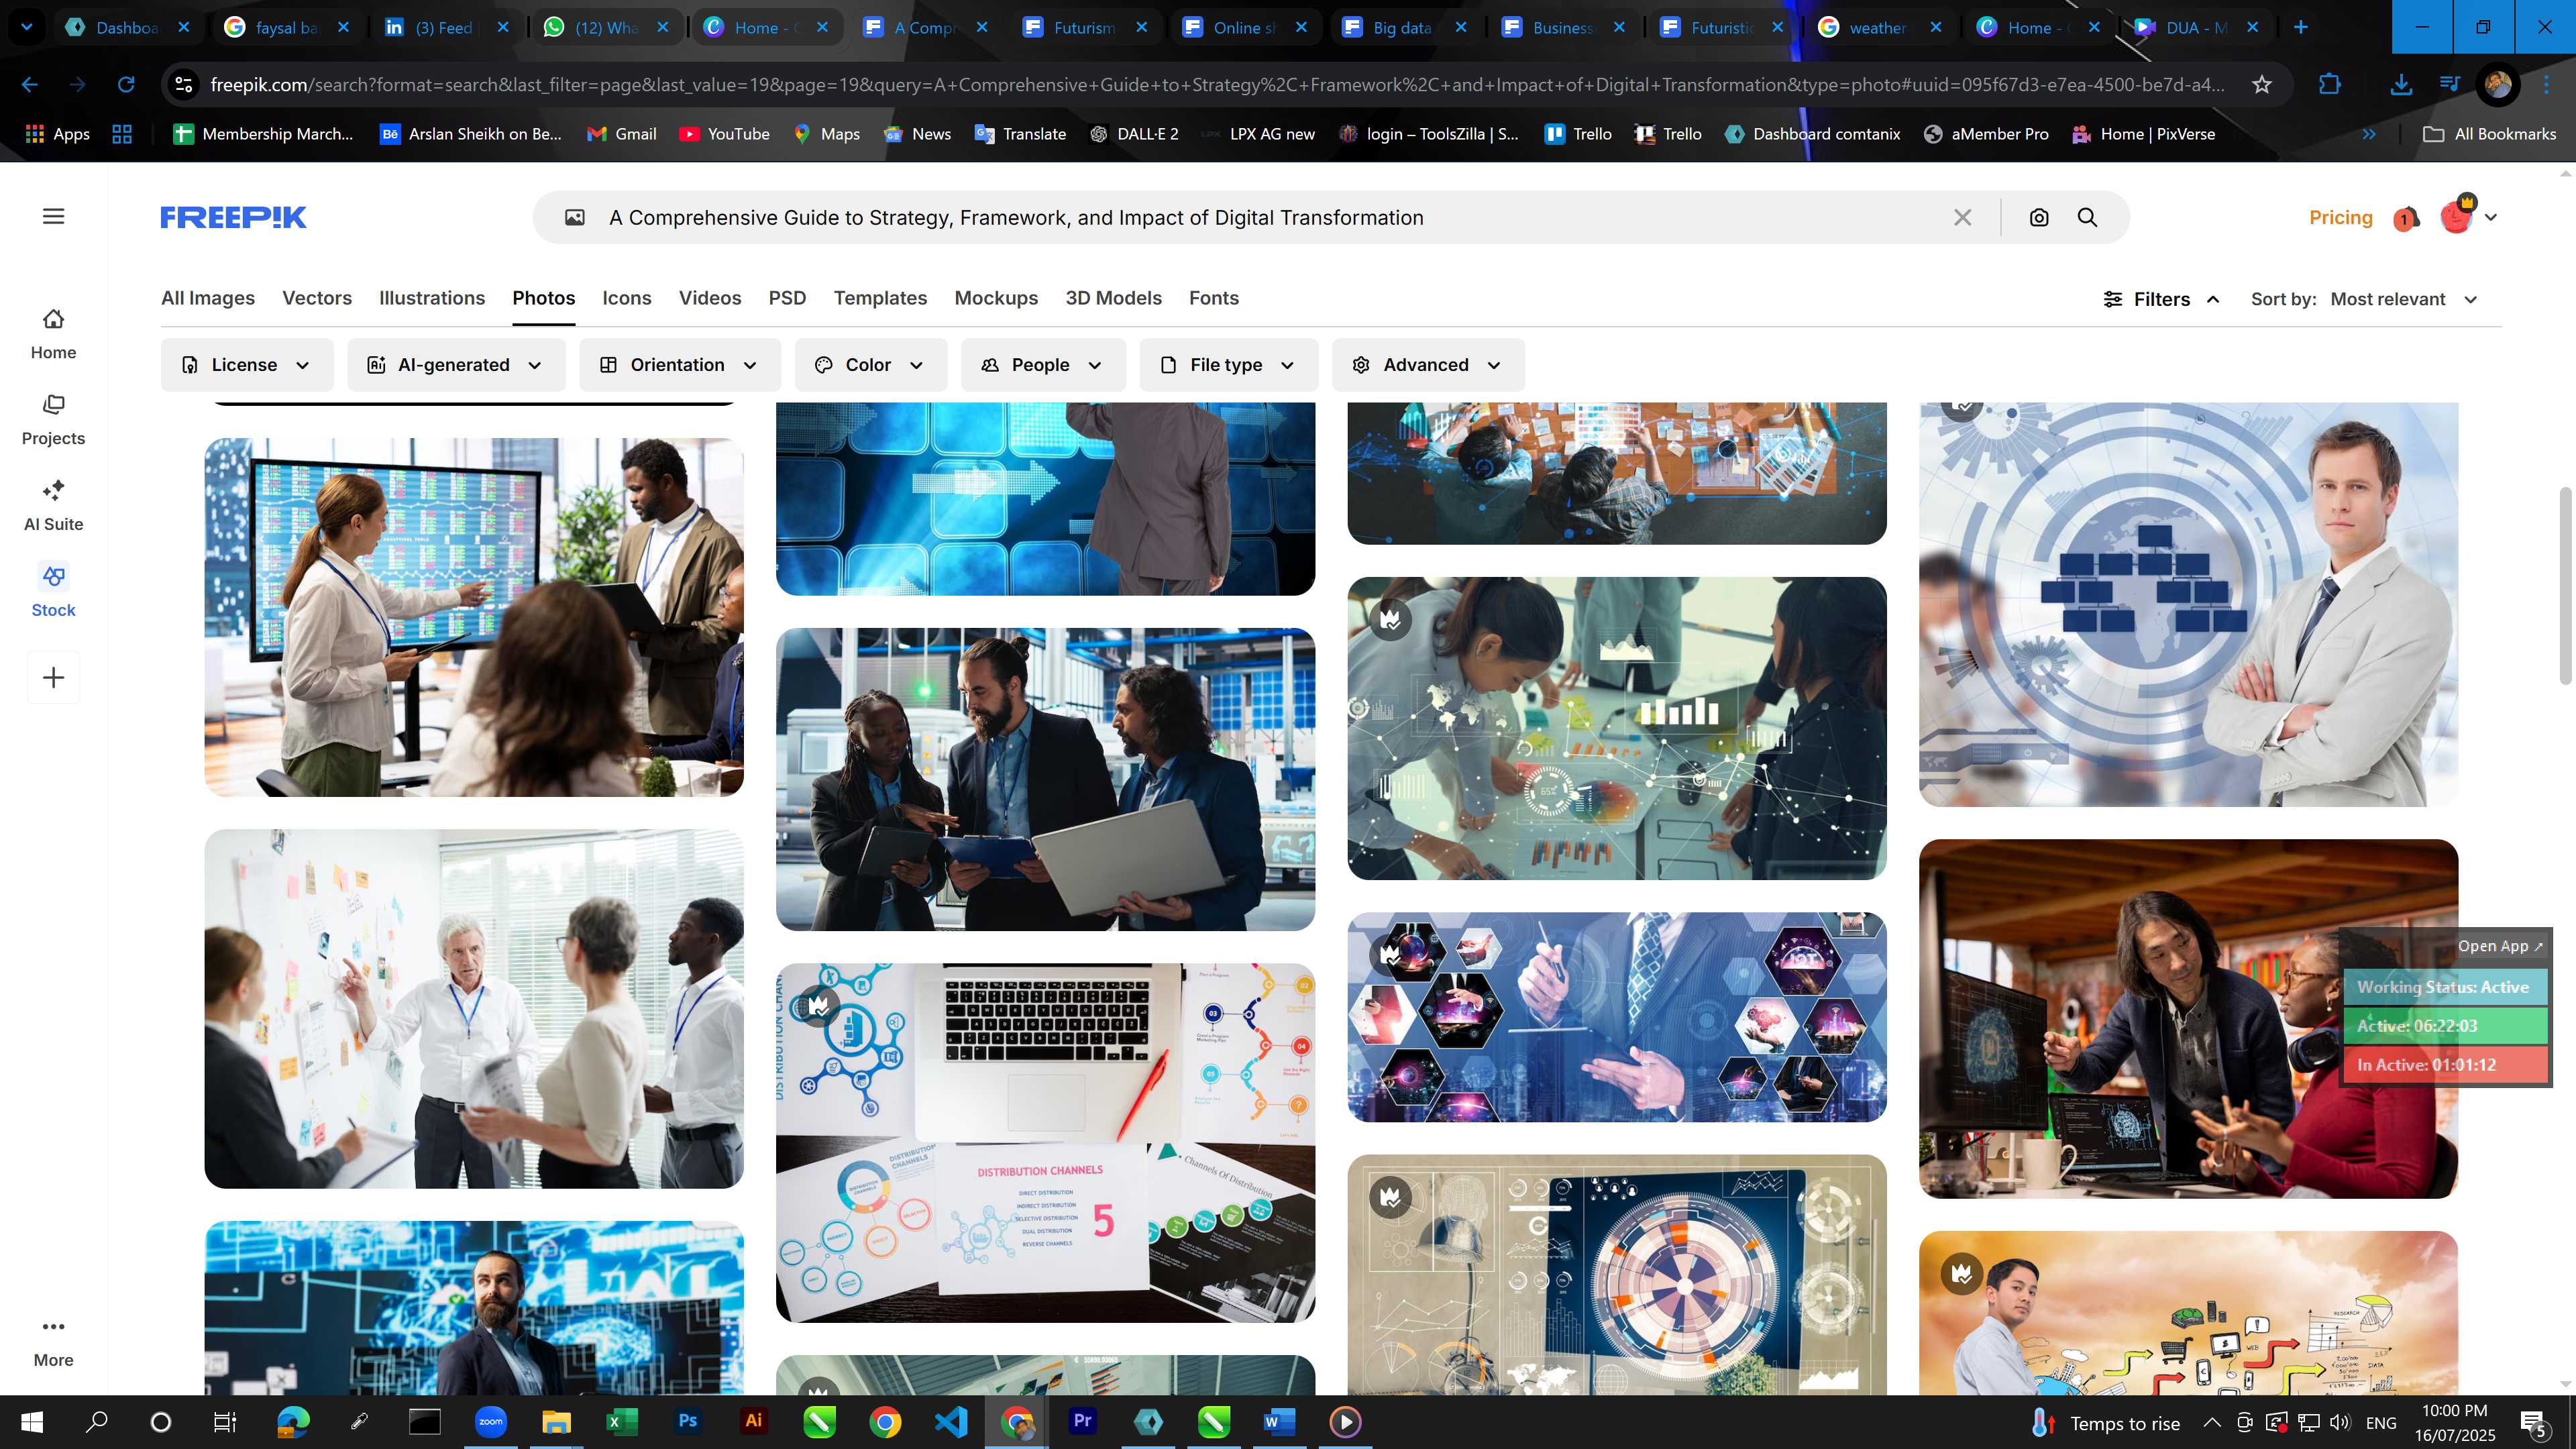Click the Freepik logo

[233, 217]
